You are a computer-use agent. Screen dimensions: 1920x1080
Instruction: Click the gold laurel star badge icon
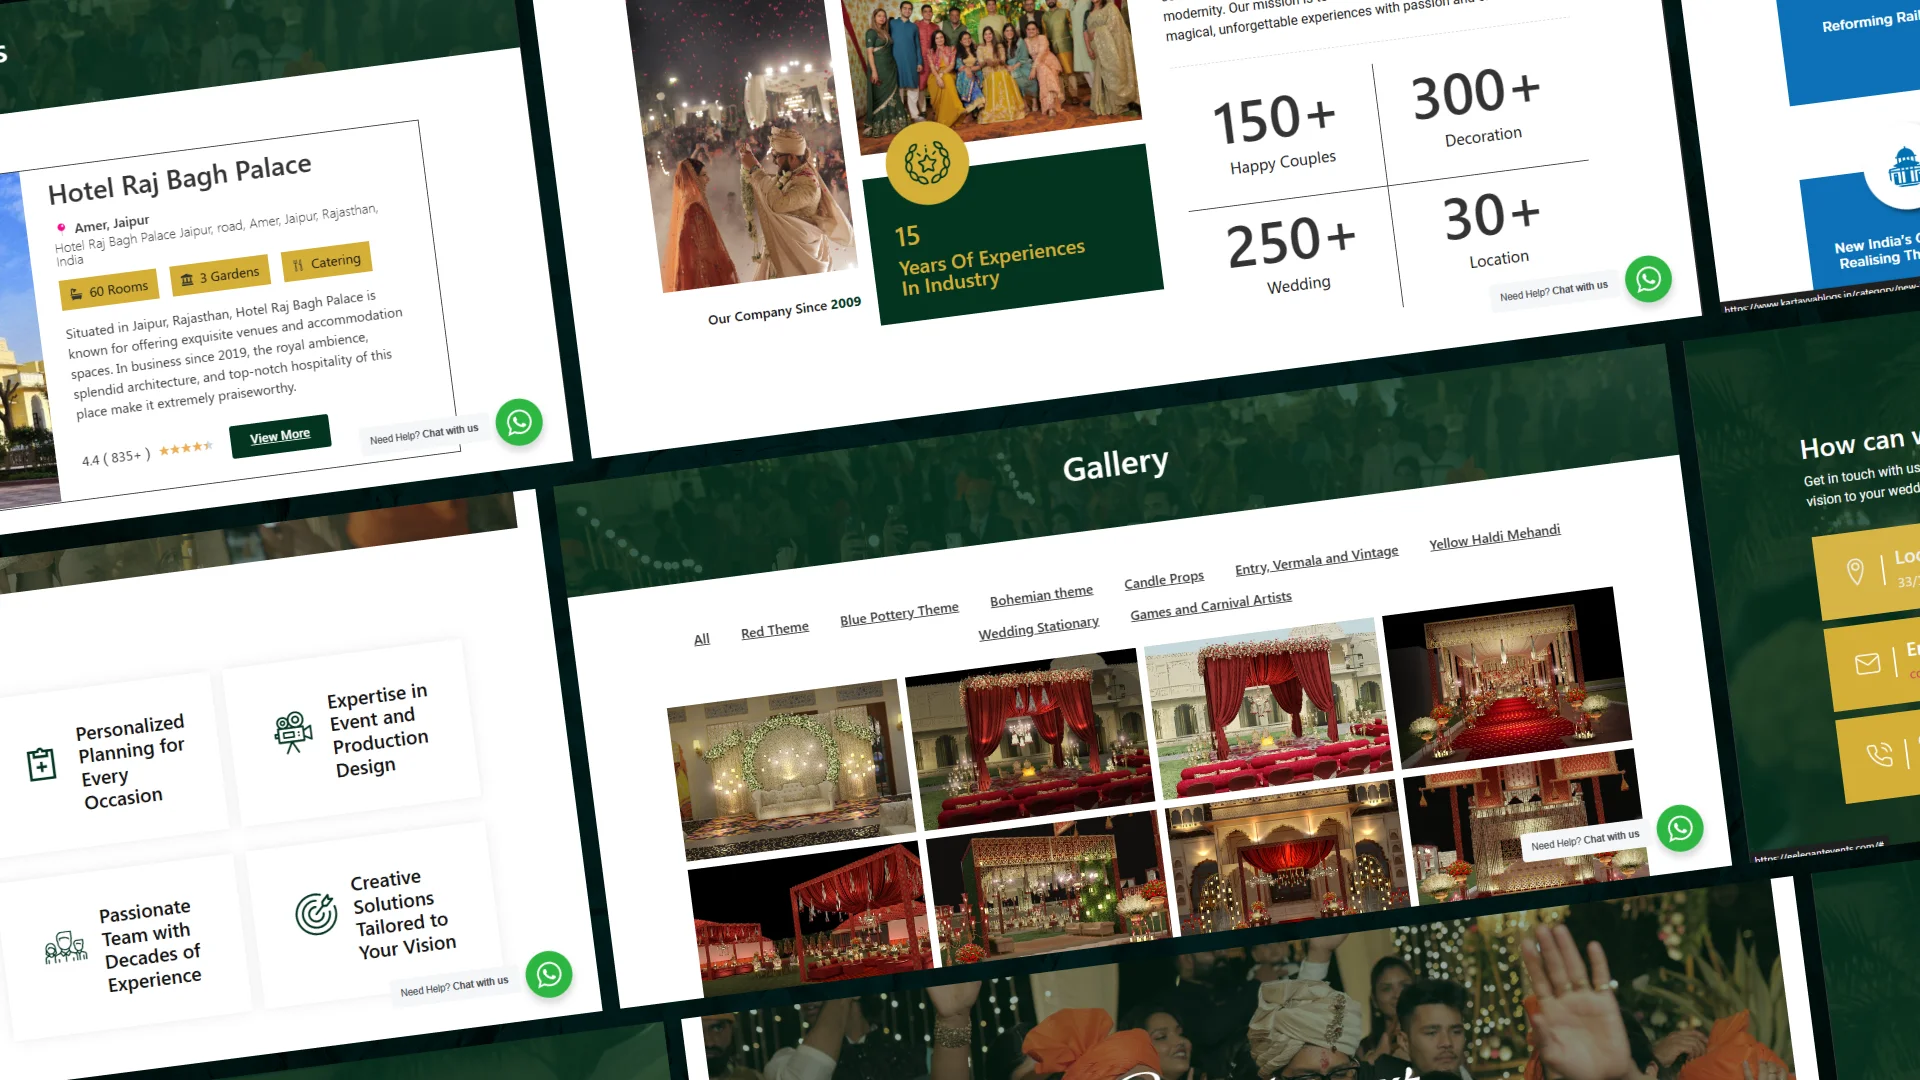(x=927, y=163)
